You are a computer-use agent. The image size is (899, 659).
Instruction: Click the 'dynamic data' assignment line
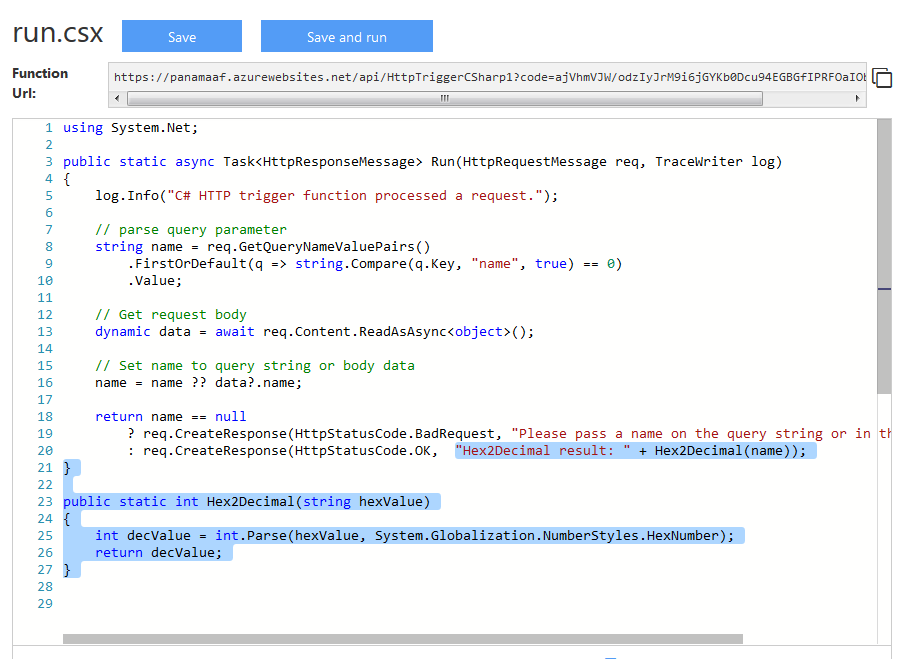(x=314, y=332)
